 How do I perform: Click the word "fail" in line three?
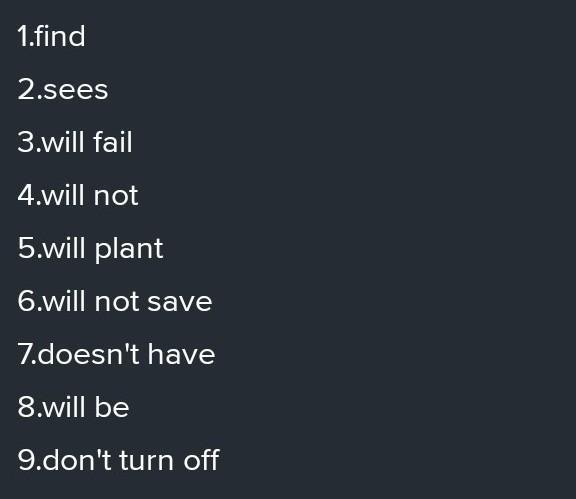[112, 142]
